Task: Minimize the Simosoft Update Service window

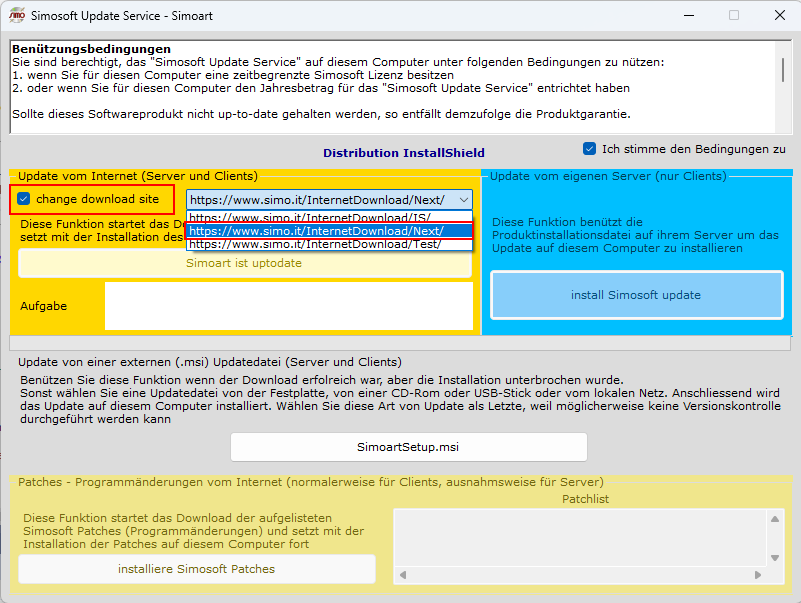Action: click(686, 16)
